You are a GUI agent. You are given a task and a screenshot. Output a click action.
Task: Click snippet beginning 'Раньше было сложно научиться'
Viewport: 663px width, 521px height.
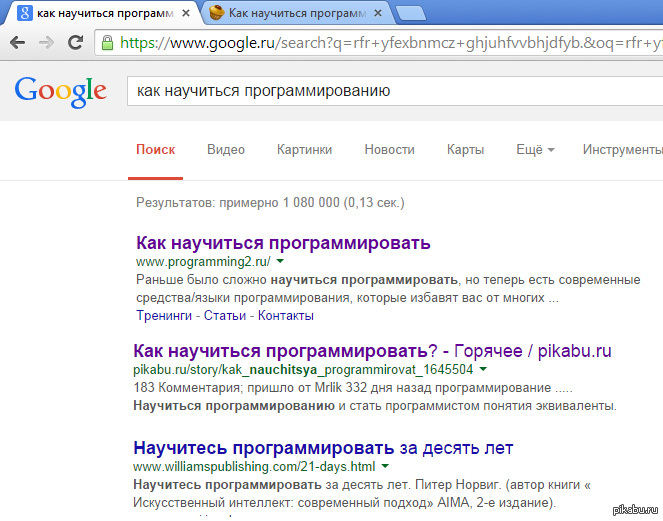[388, 289]
